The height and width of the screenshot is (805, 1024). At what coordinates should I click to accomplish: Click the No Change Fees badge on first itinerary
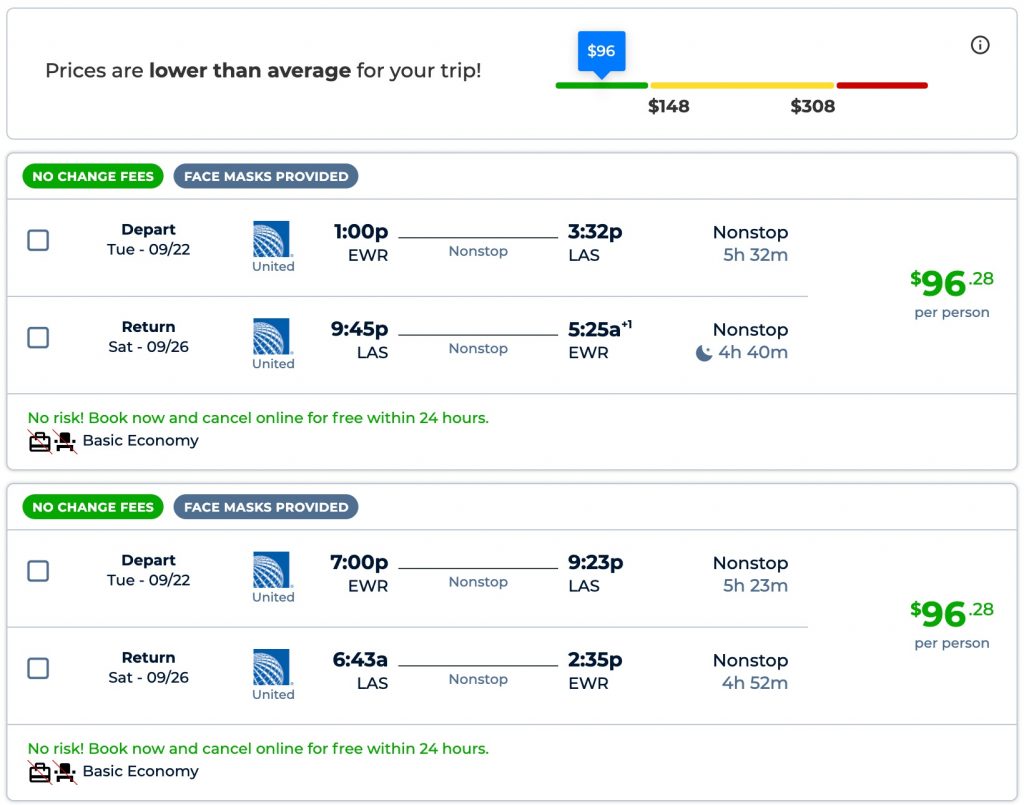click(x=93, y=177)
